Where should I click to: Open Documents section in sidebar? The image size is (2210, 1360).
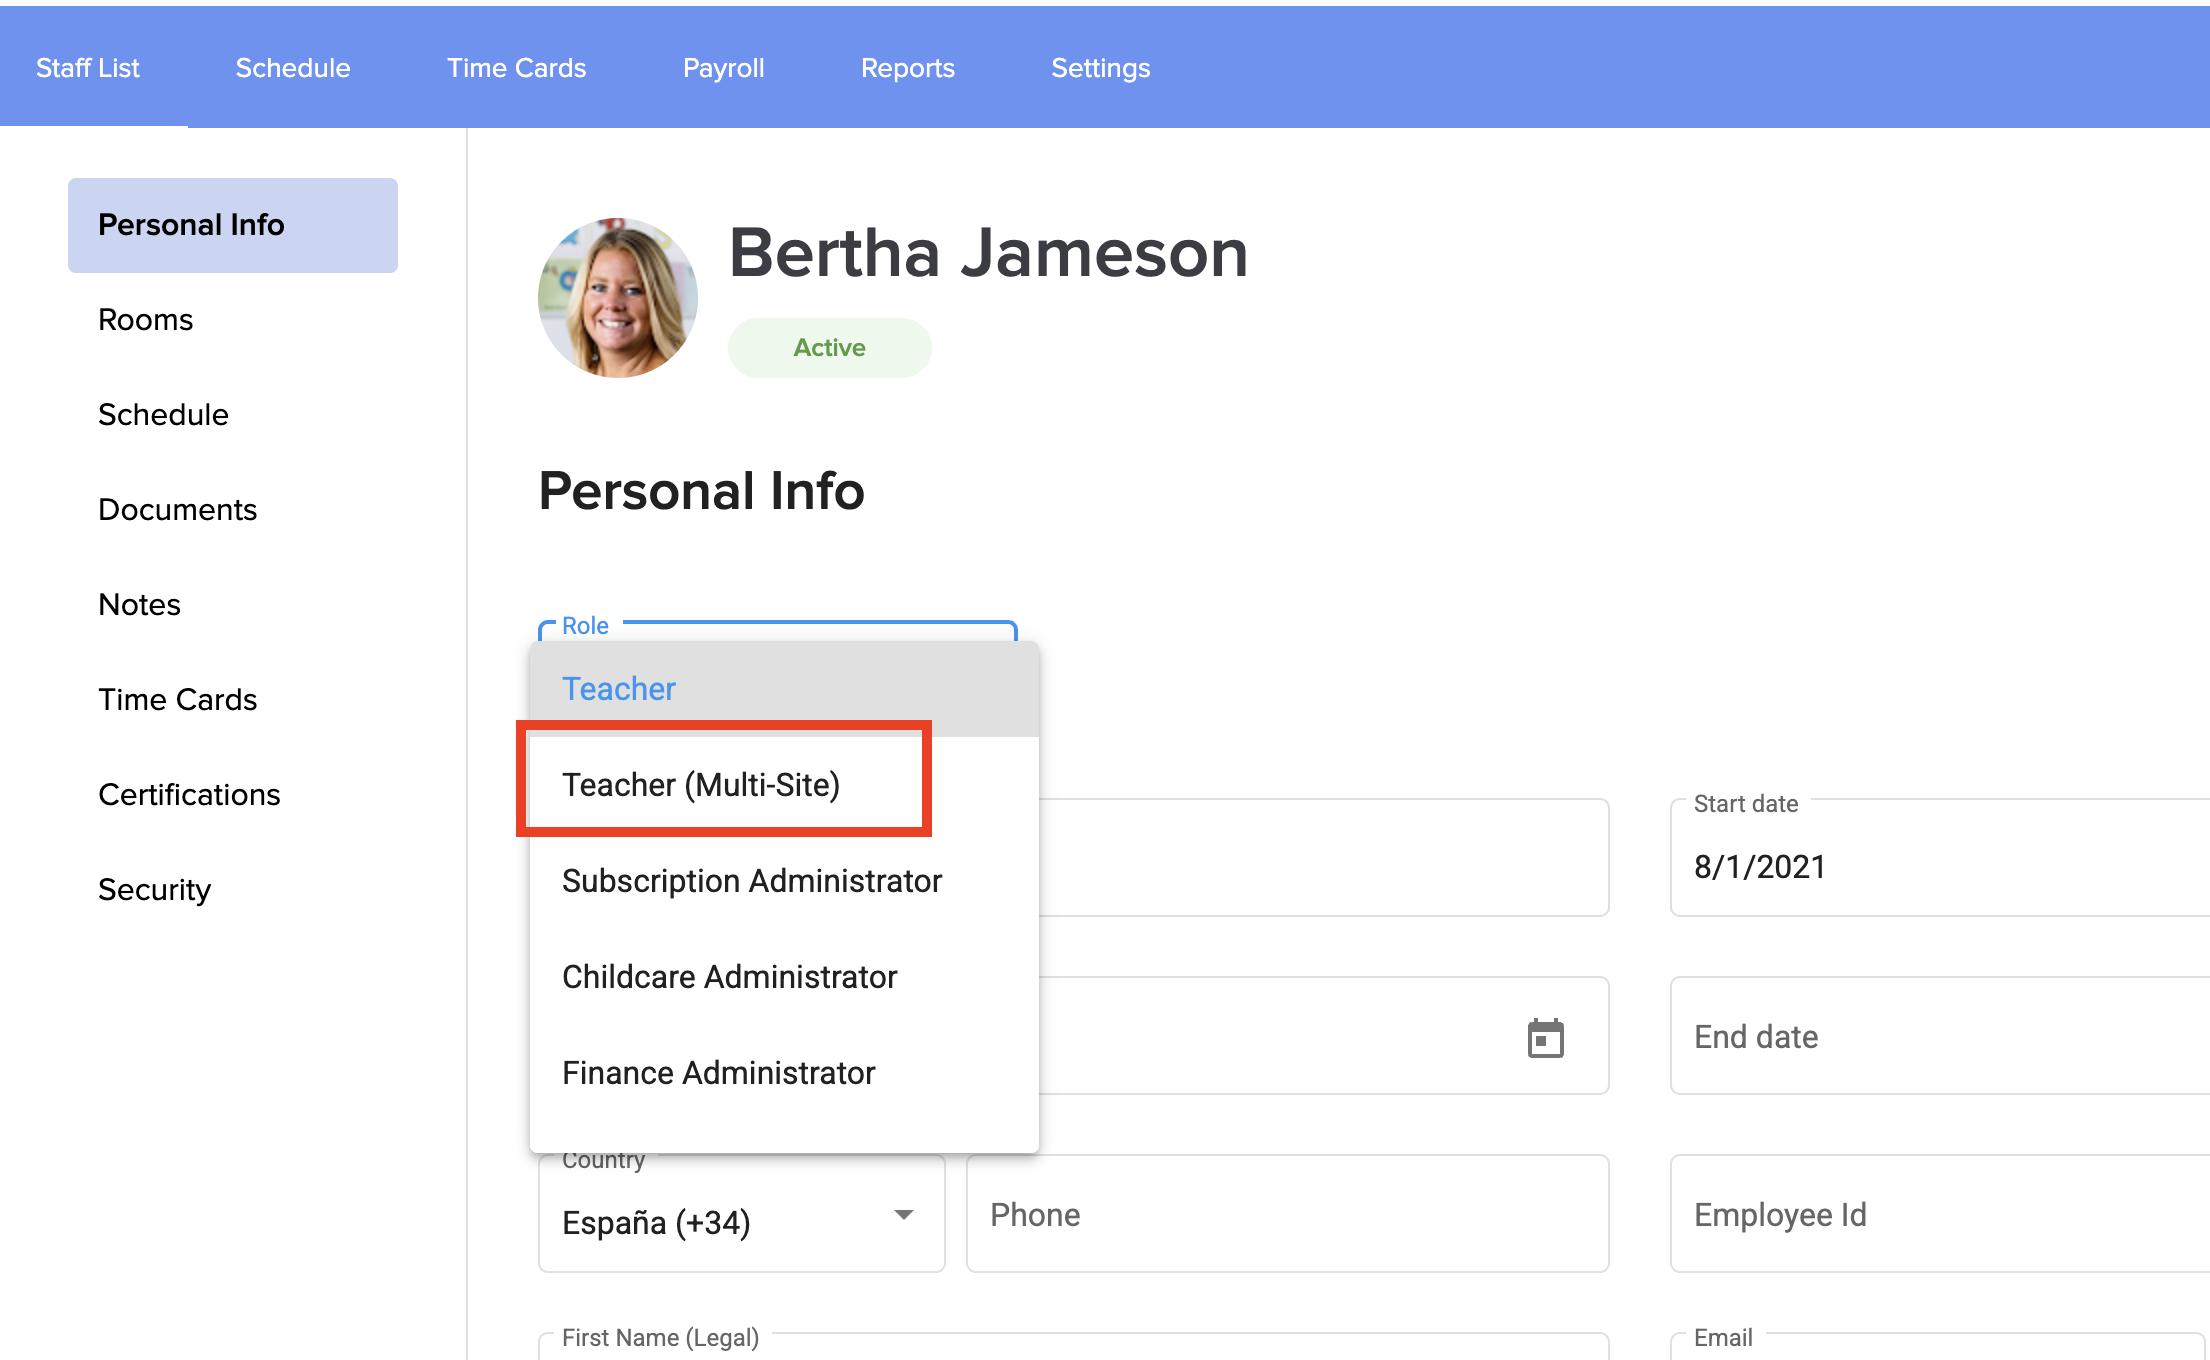[x=177, y=510]
